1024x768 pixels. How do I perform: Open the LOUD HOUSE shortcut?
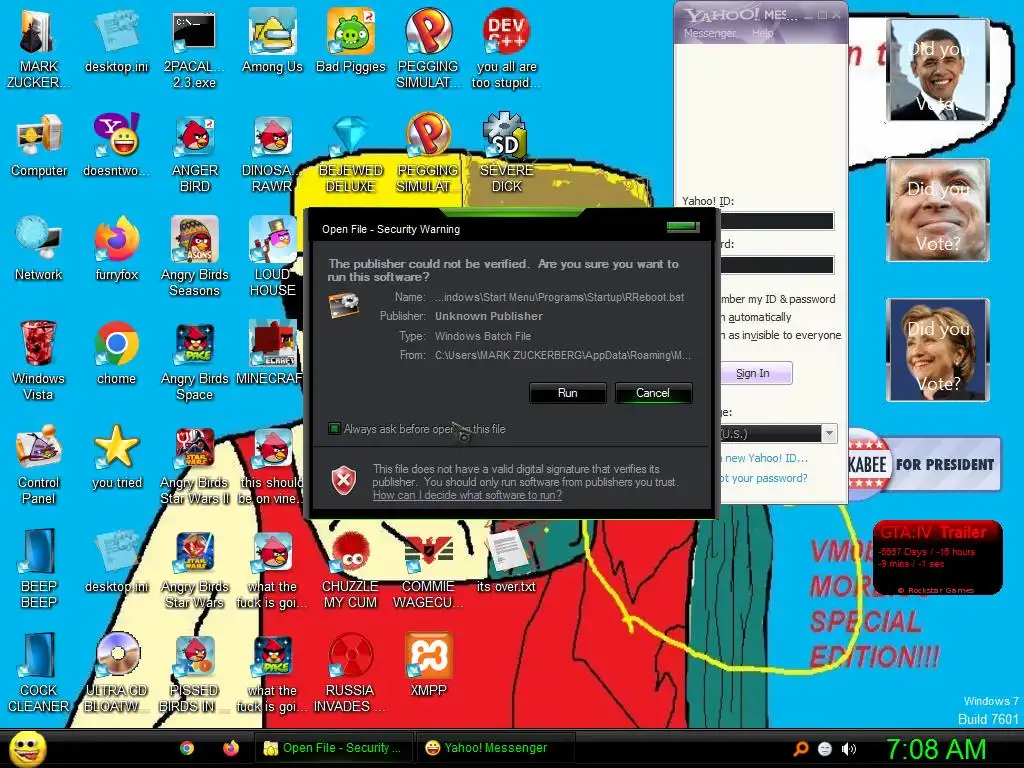(272, 257)
